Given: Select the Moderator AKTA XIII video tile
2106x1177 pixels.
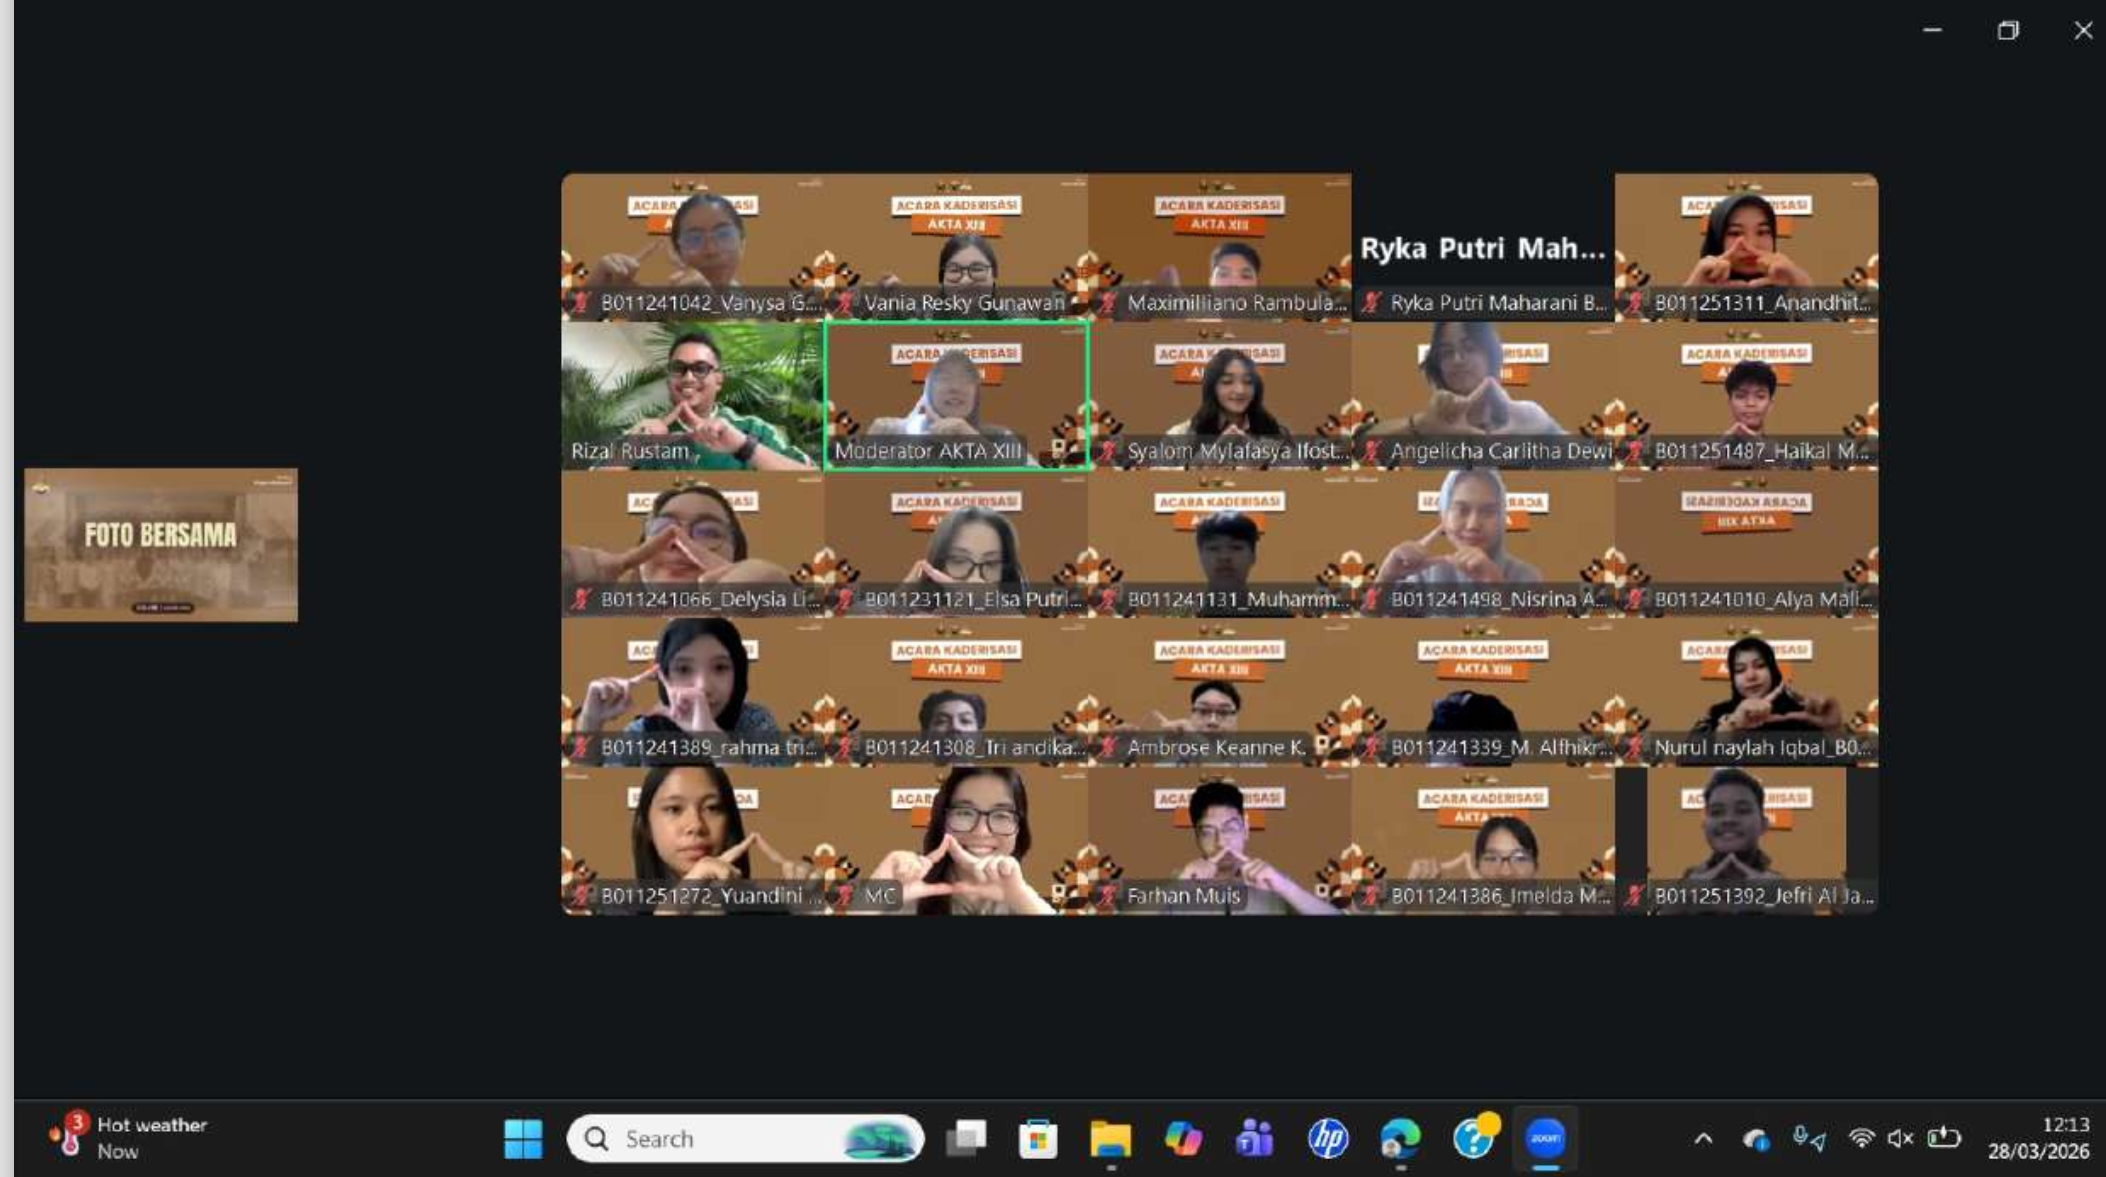Looking at the screenshot, I should pyautogui.click(x=956, y=395).
